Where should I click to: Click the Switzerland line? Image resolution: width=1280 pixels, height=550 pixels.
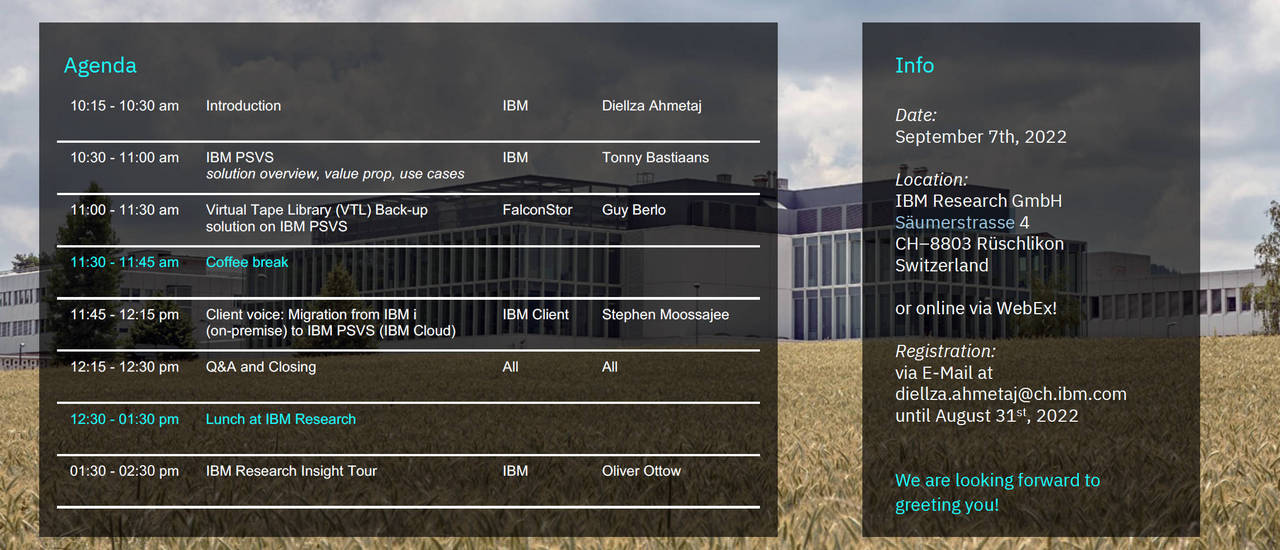pos(941,266)
